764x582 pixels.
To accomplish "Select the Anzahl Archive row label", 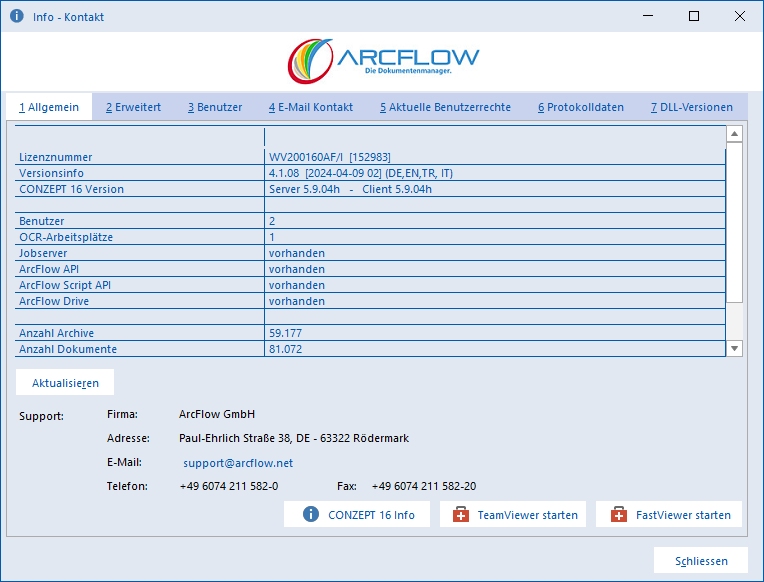I will (57, 333).
